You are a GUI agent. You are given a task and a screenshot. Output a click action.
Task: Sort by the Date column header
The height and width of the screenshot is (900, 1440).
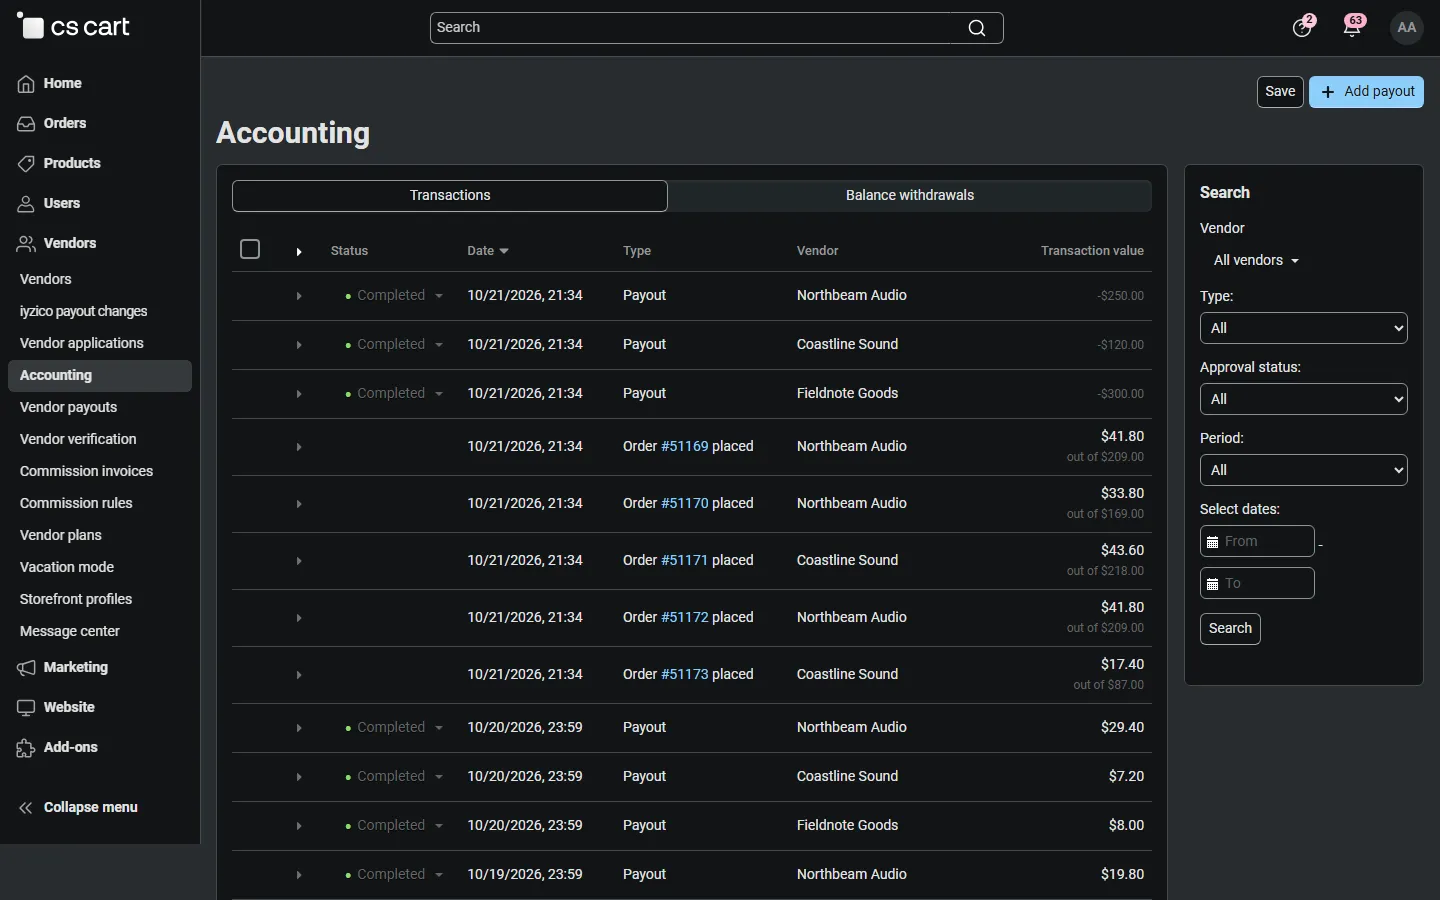(x=488, y=251)
